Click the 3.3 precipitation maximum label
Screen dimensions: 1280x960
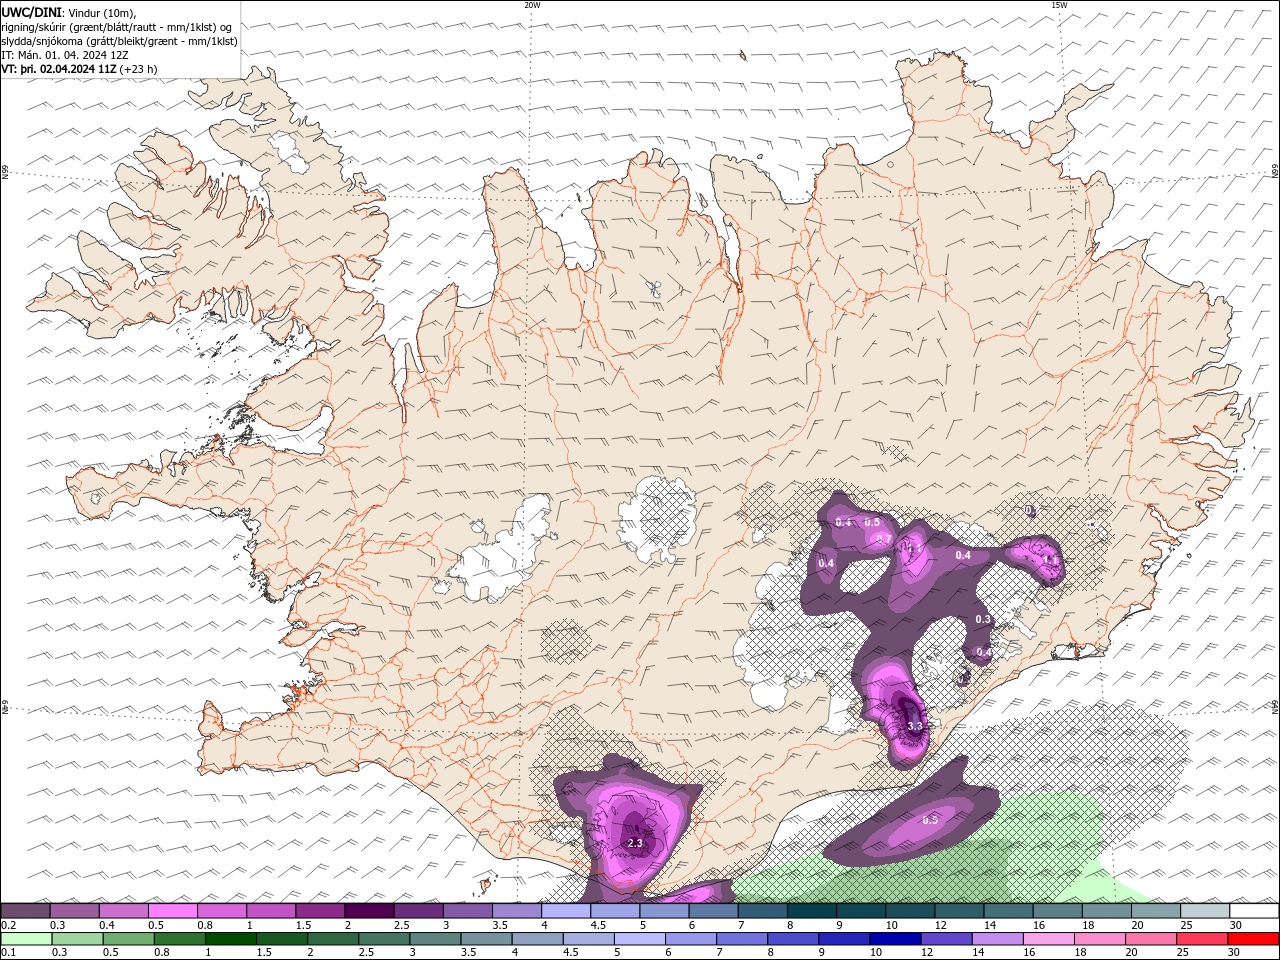[x=914, y=726]
